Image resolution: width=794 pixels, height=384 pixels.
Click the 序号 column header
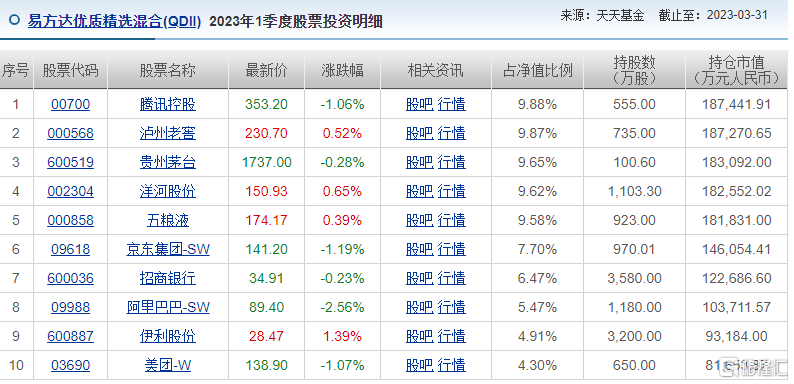16,70
